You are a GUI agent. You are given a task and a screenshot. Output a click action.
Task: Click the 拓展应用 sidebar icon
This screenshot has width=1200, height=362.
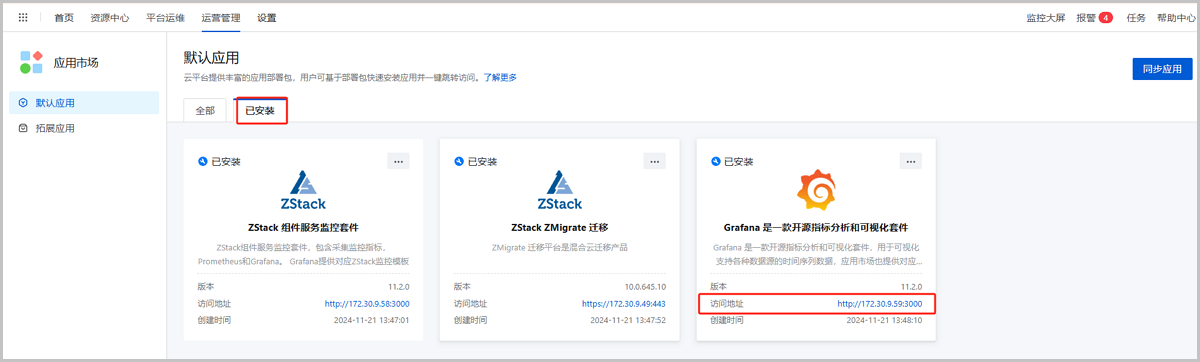click(x=23, y=128)
